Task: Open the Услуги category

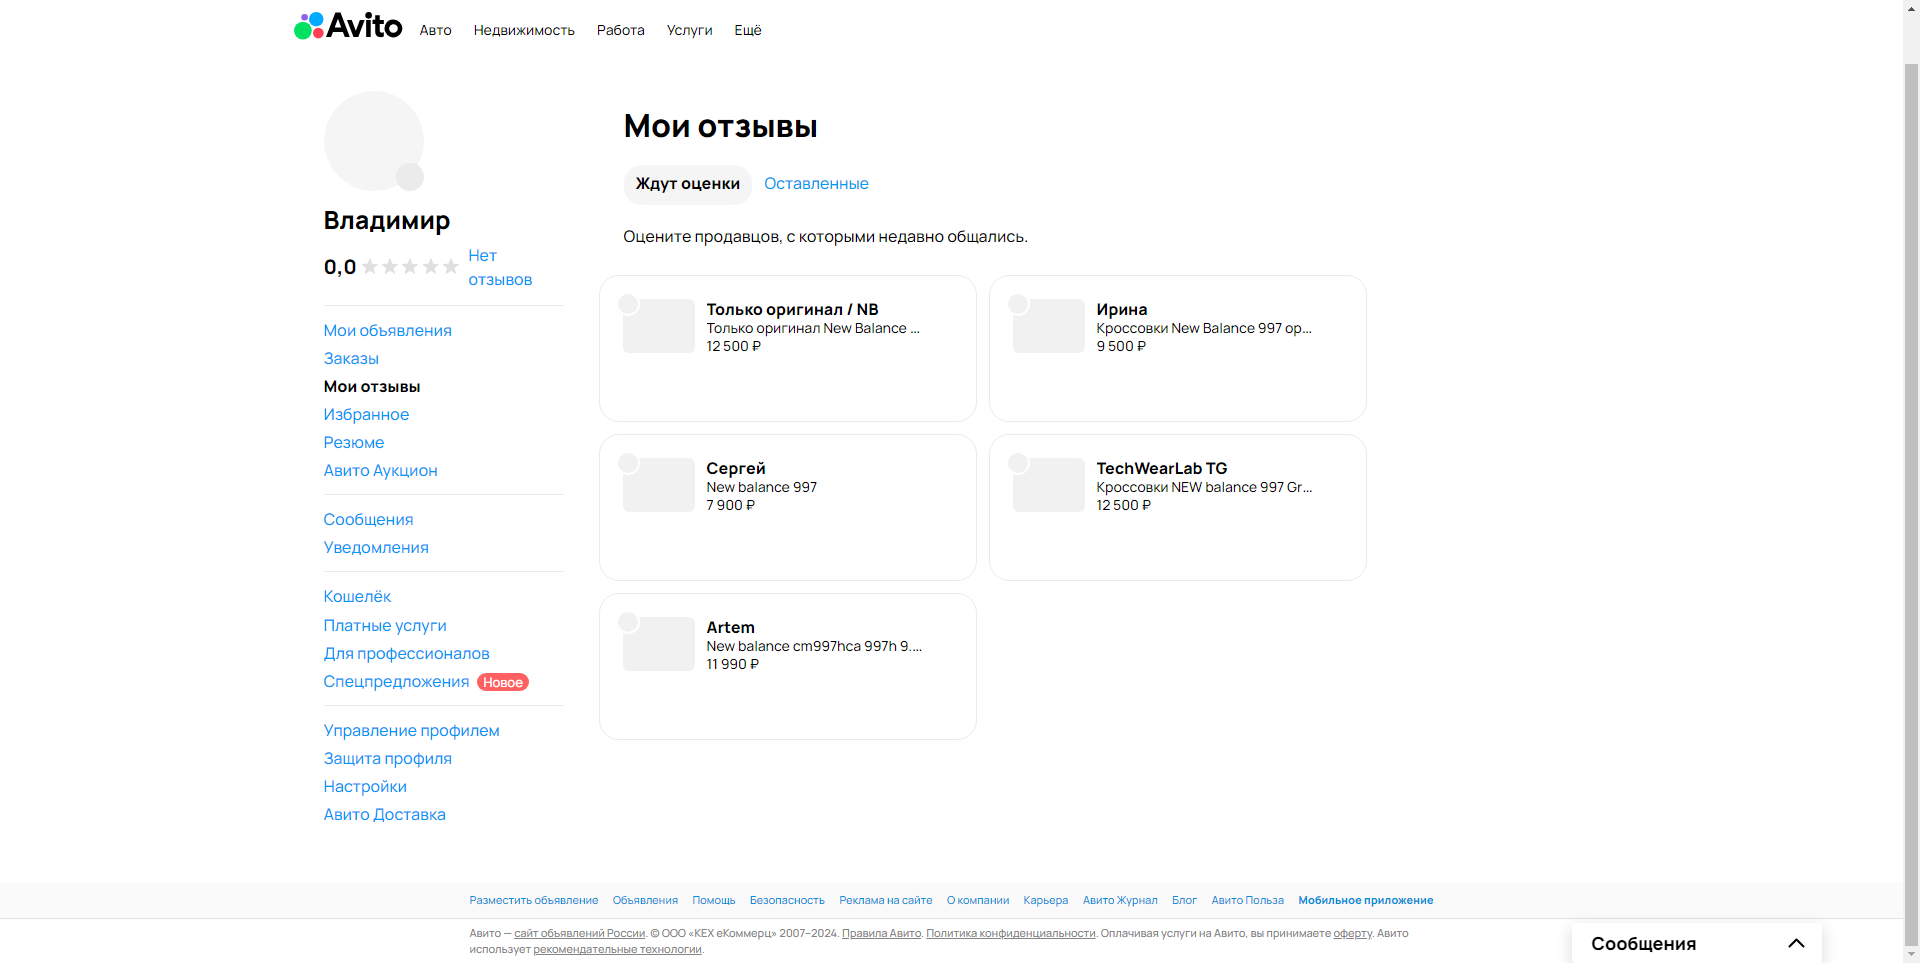Action: 689,30
